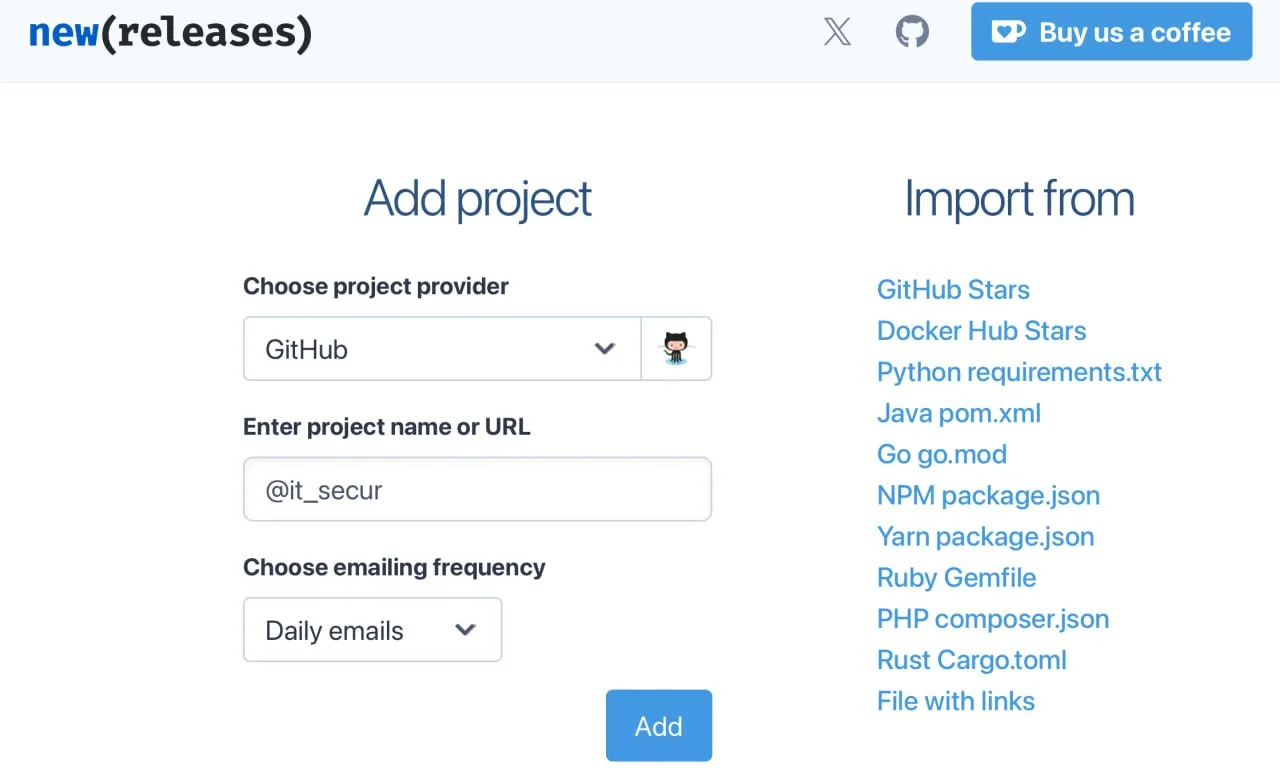This screenshot has width=1280, height=769.
Task: Import from PHP composer.json
Action: 992,618
